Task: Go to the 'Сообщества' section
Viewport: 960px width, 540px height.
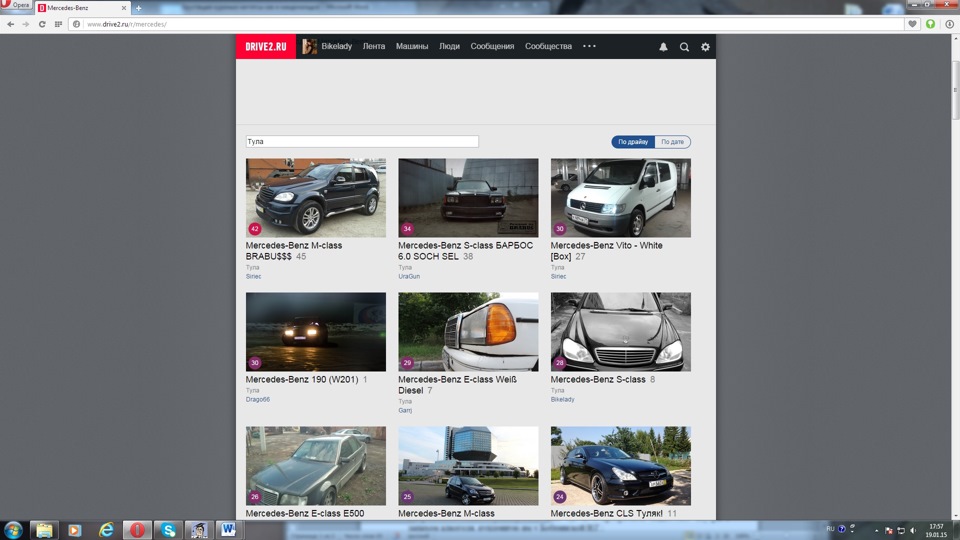Action: [x=548, y=47]
